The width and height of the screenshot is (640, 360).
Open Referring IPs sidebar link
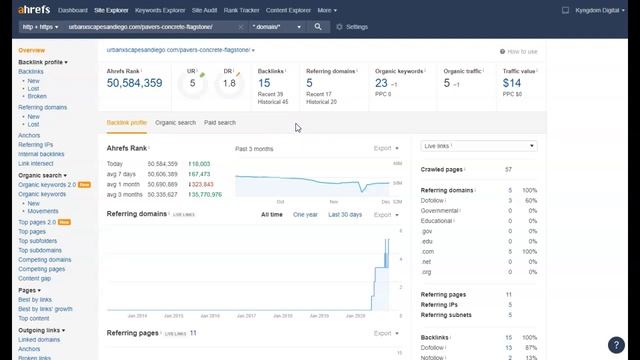click(36, 145)
